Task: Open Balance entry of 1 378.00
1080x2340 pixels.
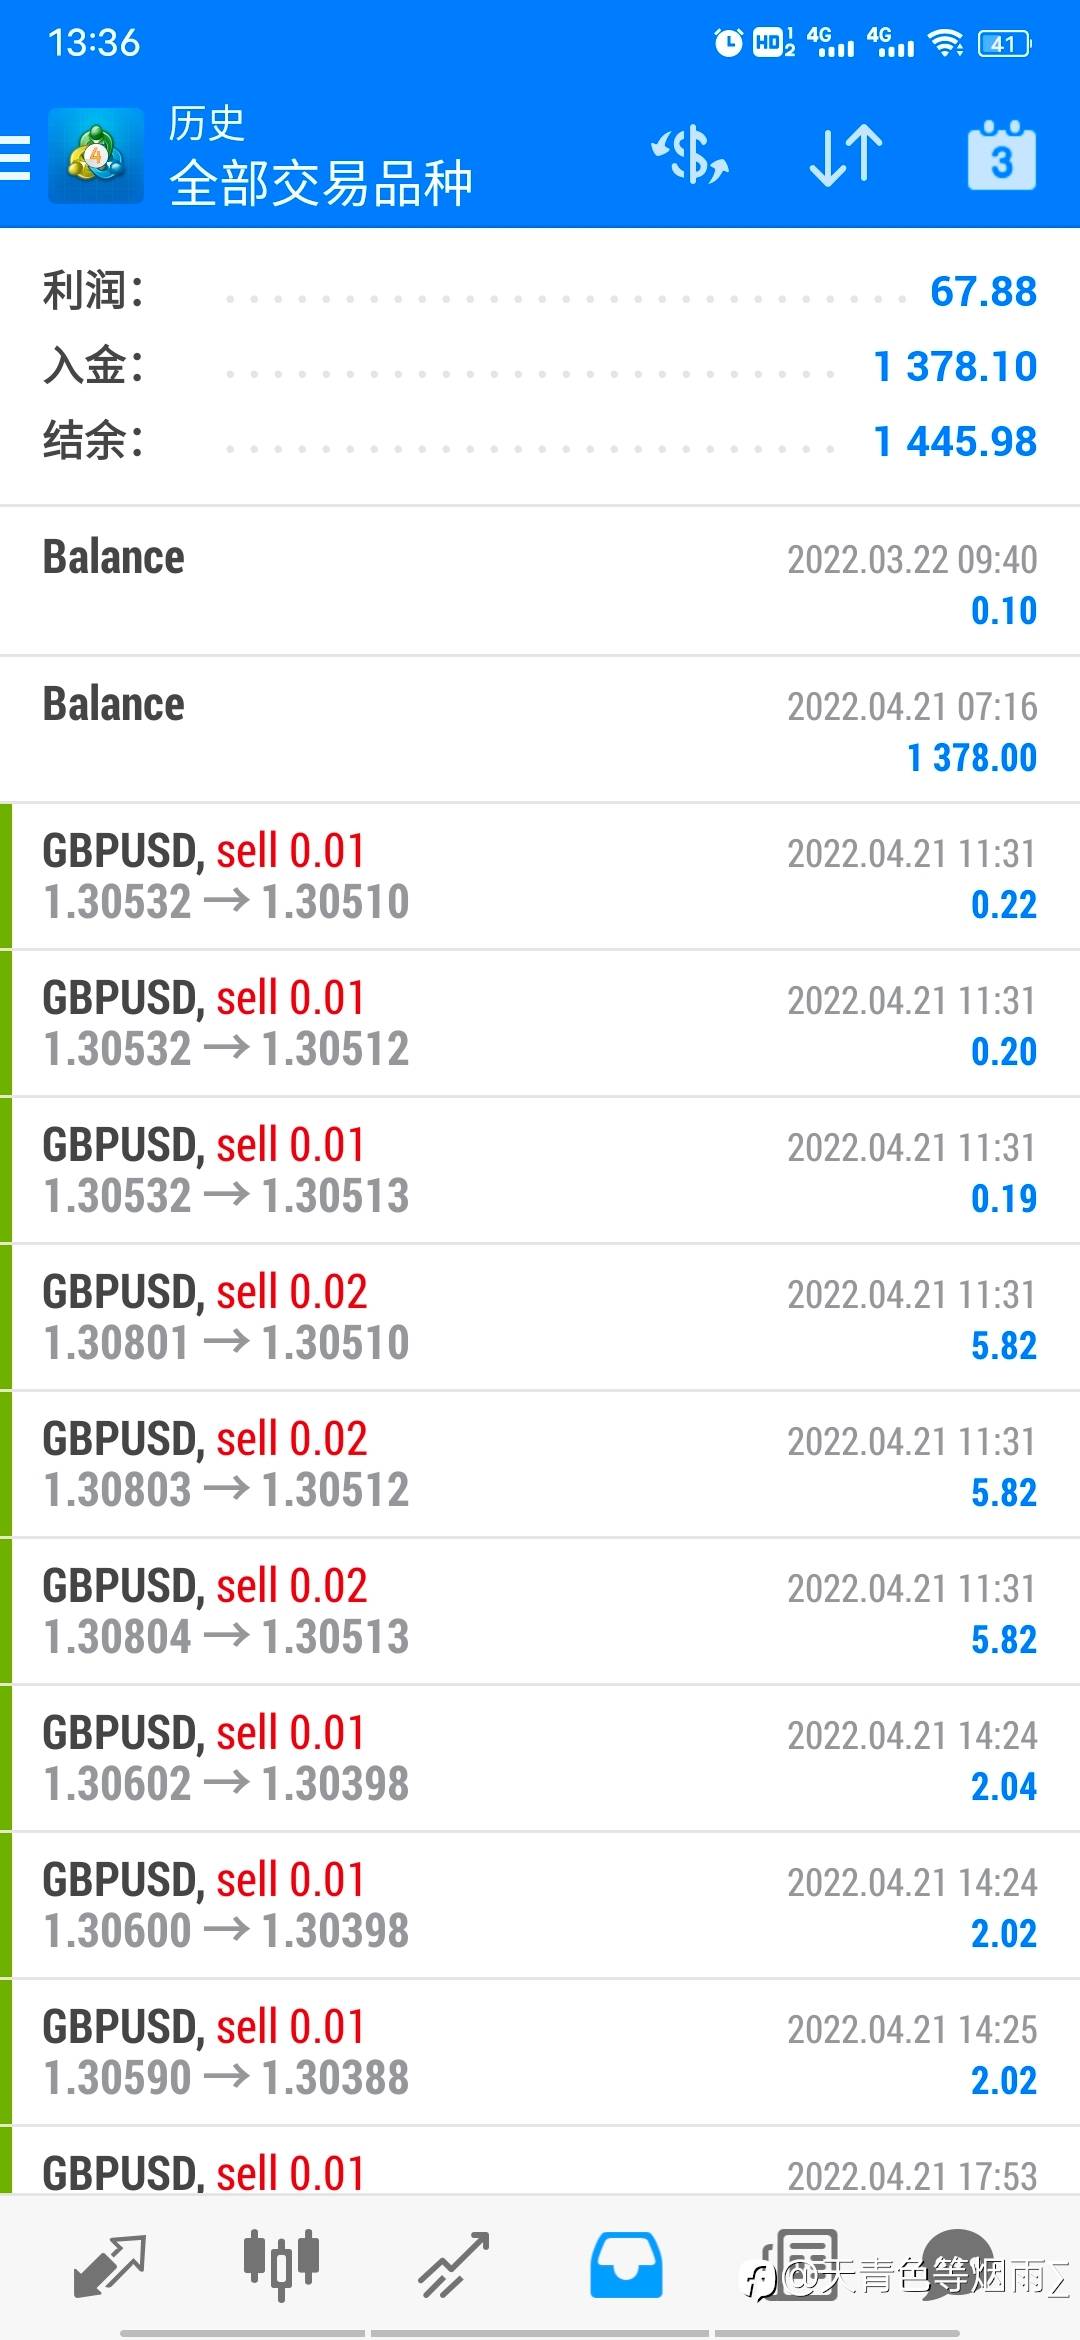Action: click(x=540, y=730)
